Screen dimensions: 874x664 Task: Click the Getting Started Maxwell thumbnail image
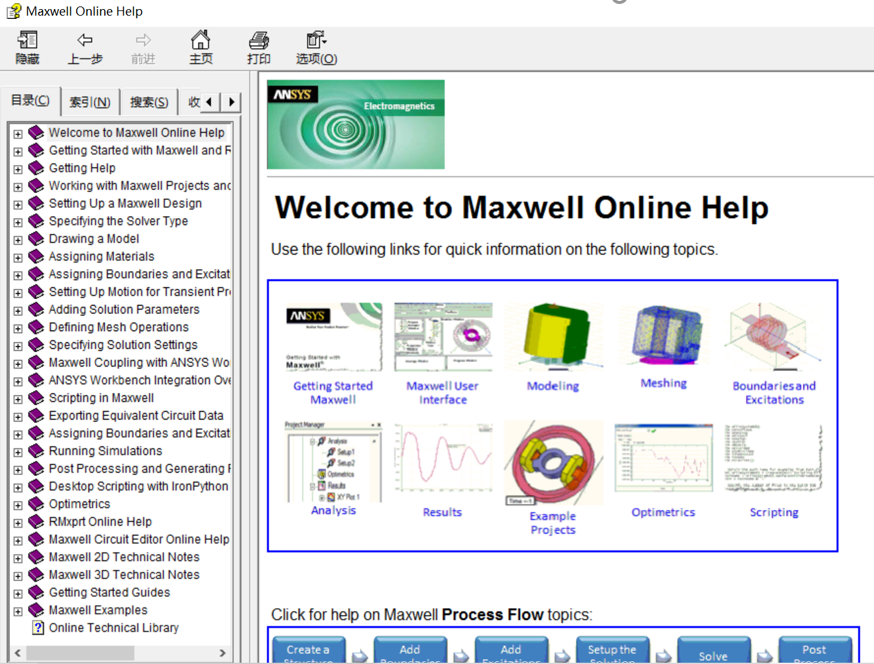coord(334,337)
